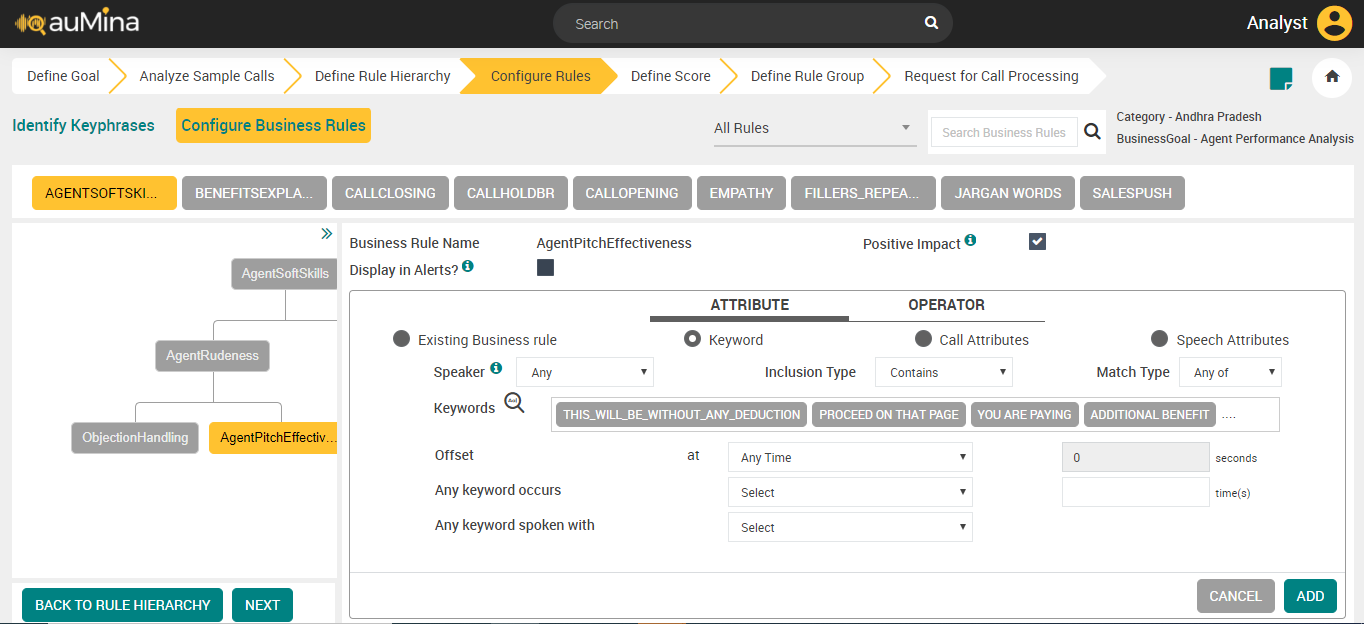Click Configure Business Rules button
The image size is (1364, 624).
[x=273, y=125]
